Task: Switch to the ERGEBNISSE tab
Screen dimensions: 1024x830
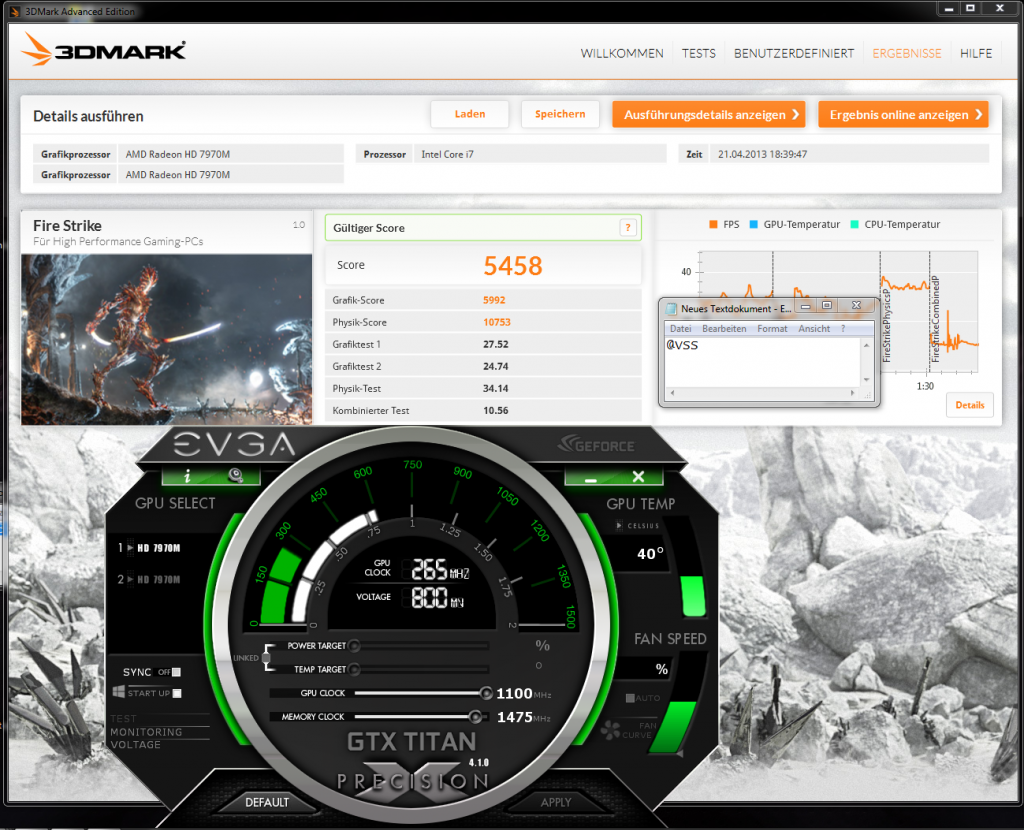Action: (907, 54)
